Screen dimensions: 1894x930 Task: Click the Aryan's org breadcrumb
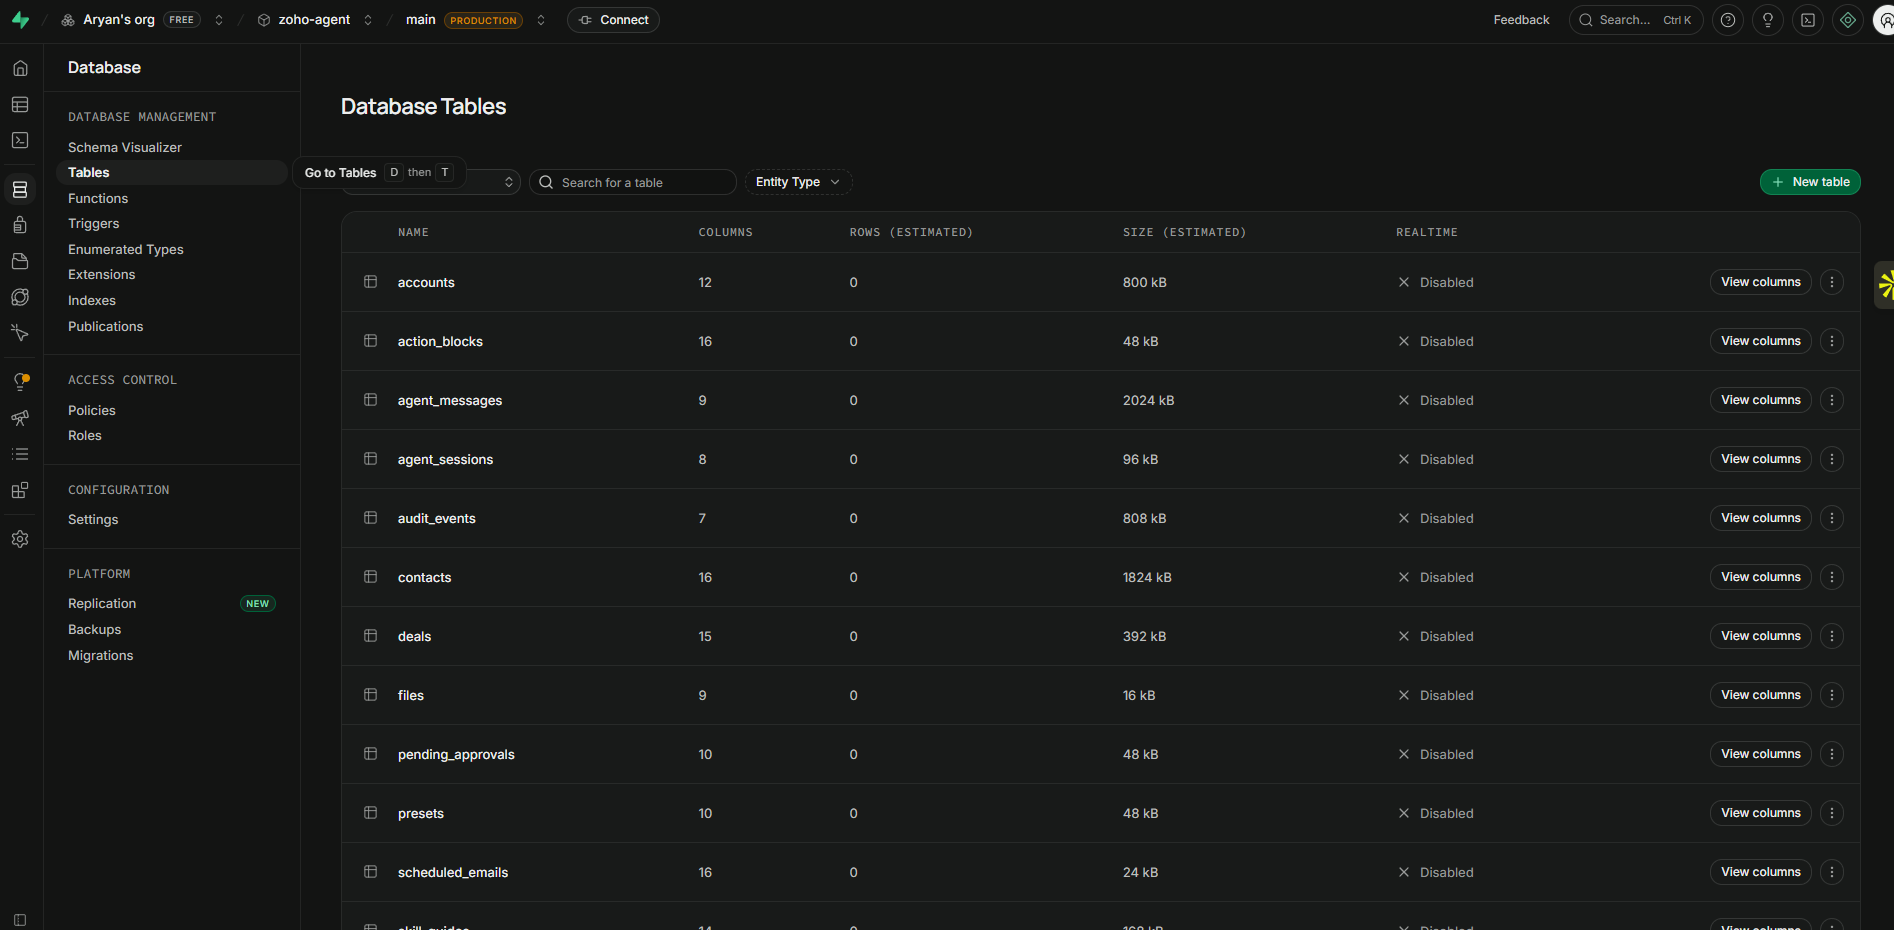tap(119, 20)
